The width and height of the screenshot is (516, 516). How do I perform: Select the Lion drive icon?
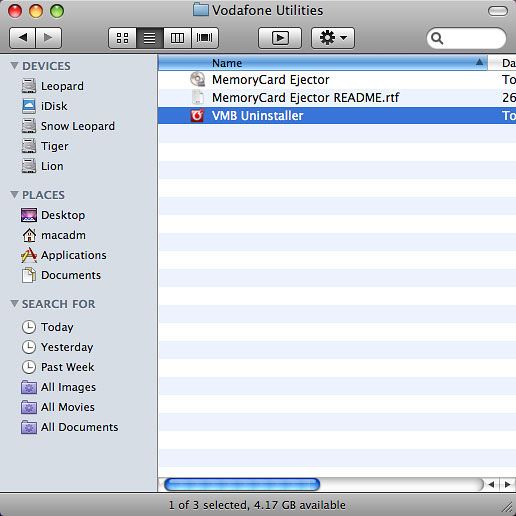[29, 166]
